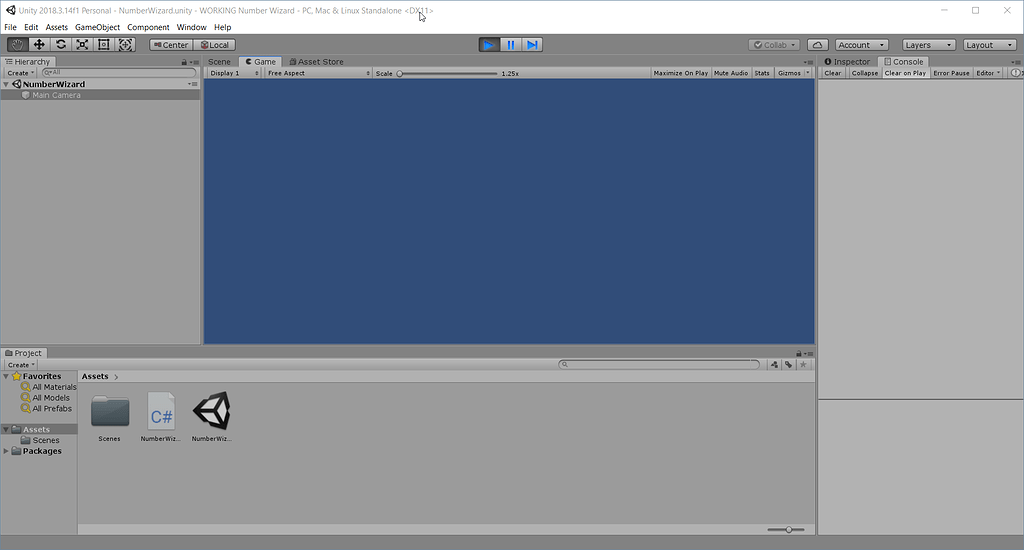Open the Free Aspect dropdown
This screenshot has width=1024, height=550.
point(317,73)
